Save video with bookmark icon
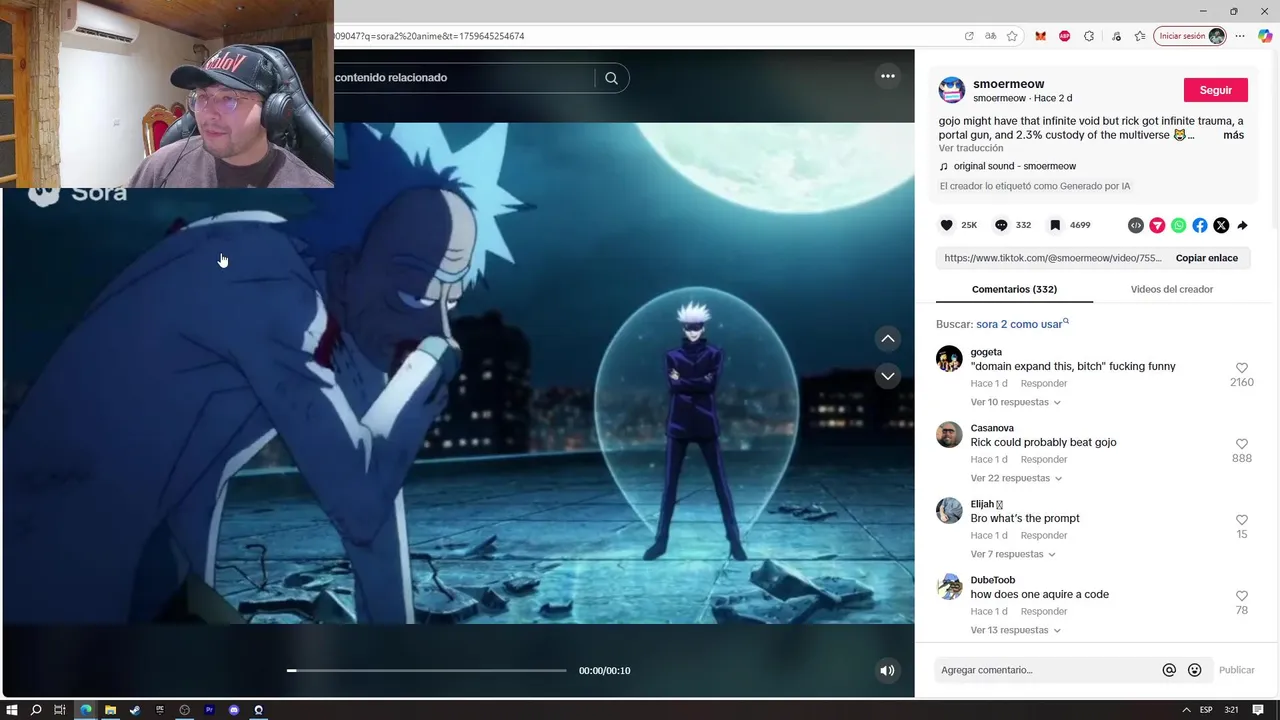The height and width of the screenshot is (720, 1280). point(1055,226)
